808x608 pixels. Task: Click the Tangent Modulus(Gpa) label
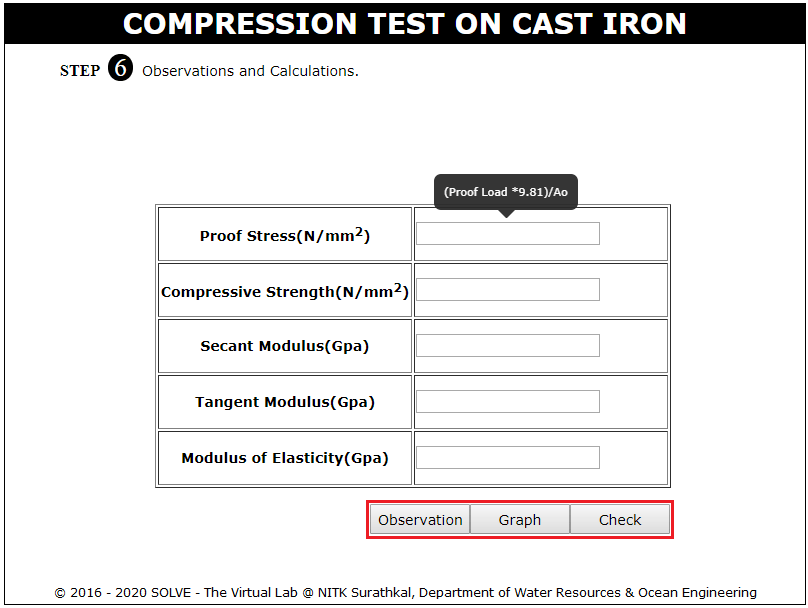click(x=285, y=403)
